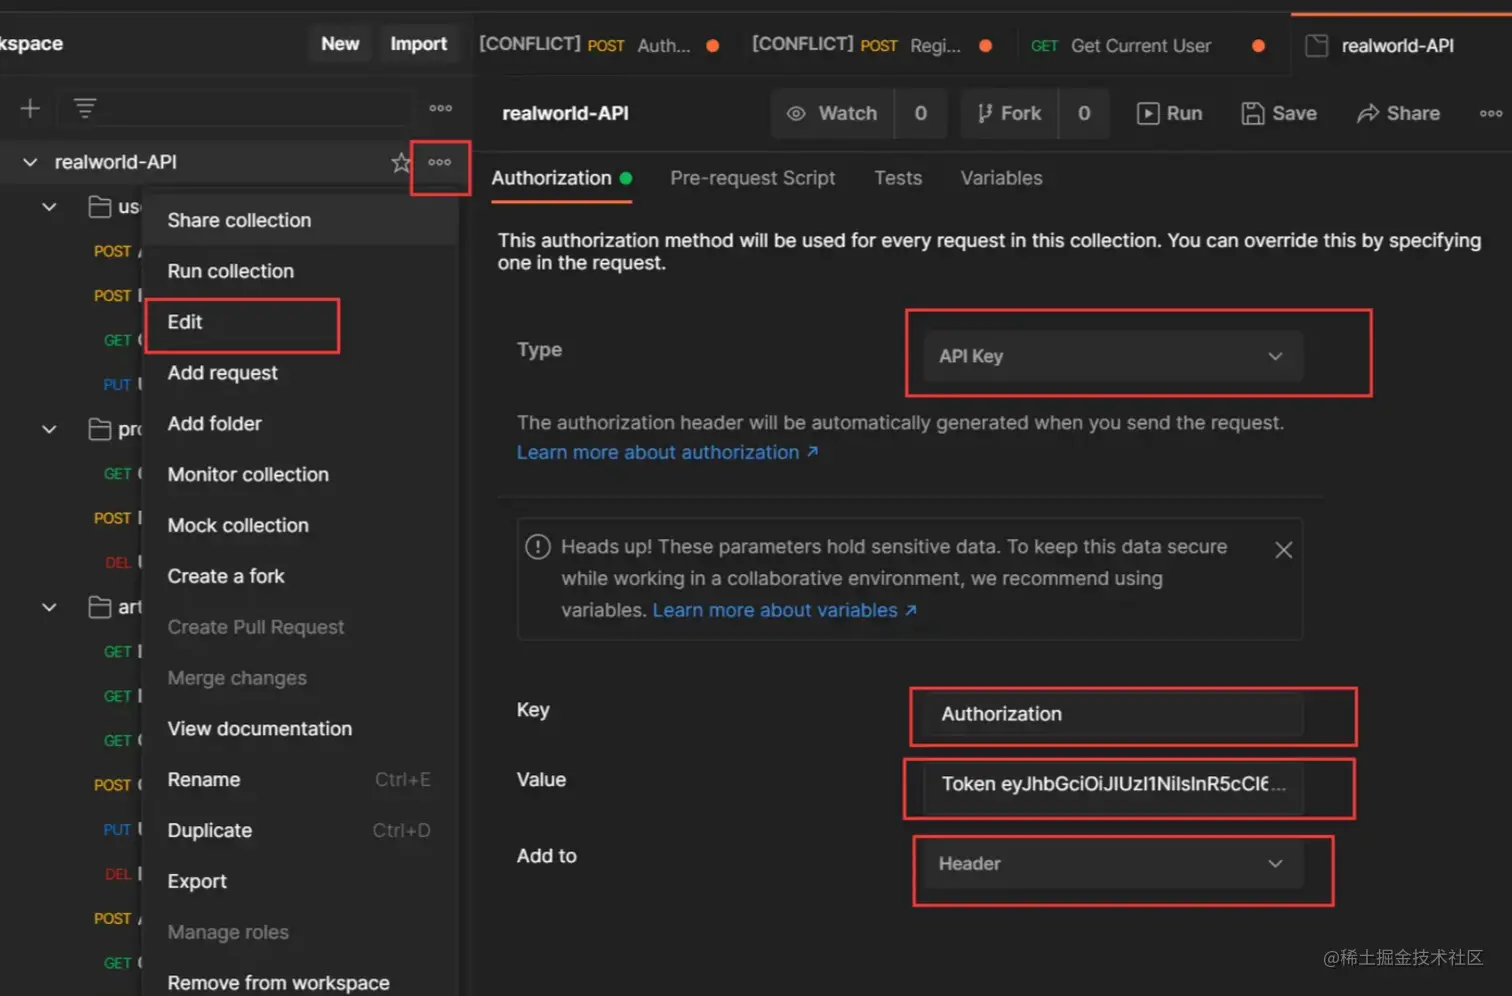Screen dimensions: 1512x996
Task: Click the Watch eye icon button
Action: (x=833, y=113)
